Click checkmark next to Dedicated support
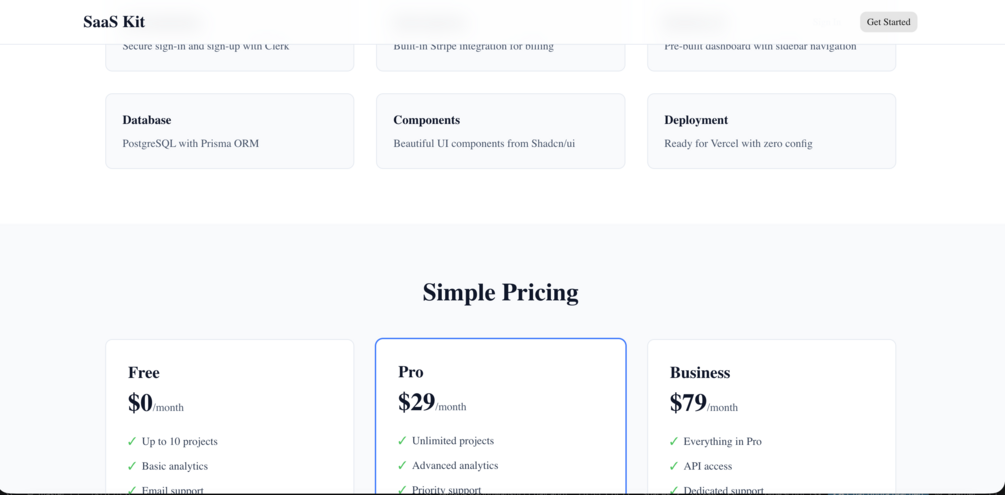The height and width of the screenshot is (495, 1005). (x=674, y=491)
